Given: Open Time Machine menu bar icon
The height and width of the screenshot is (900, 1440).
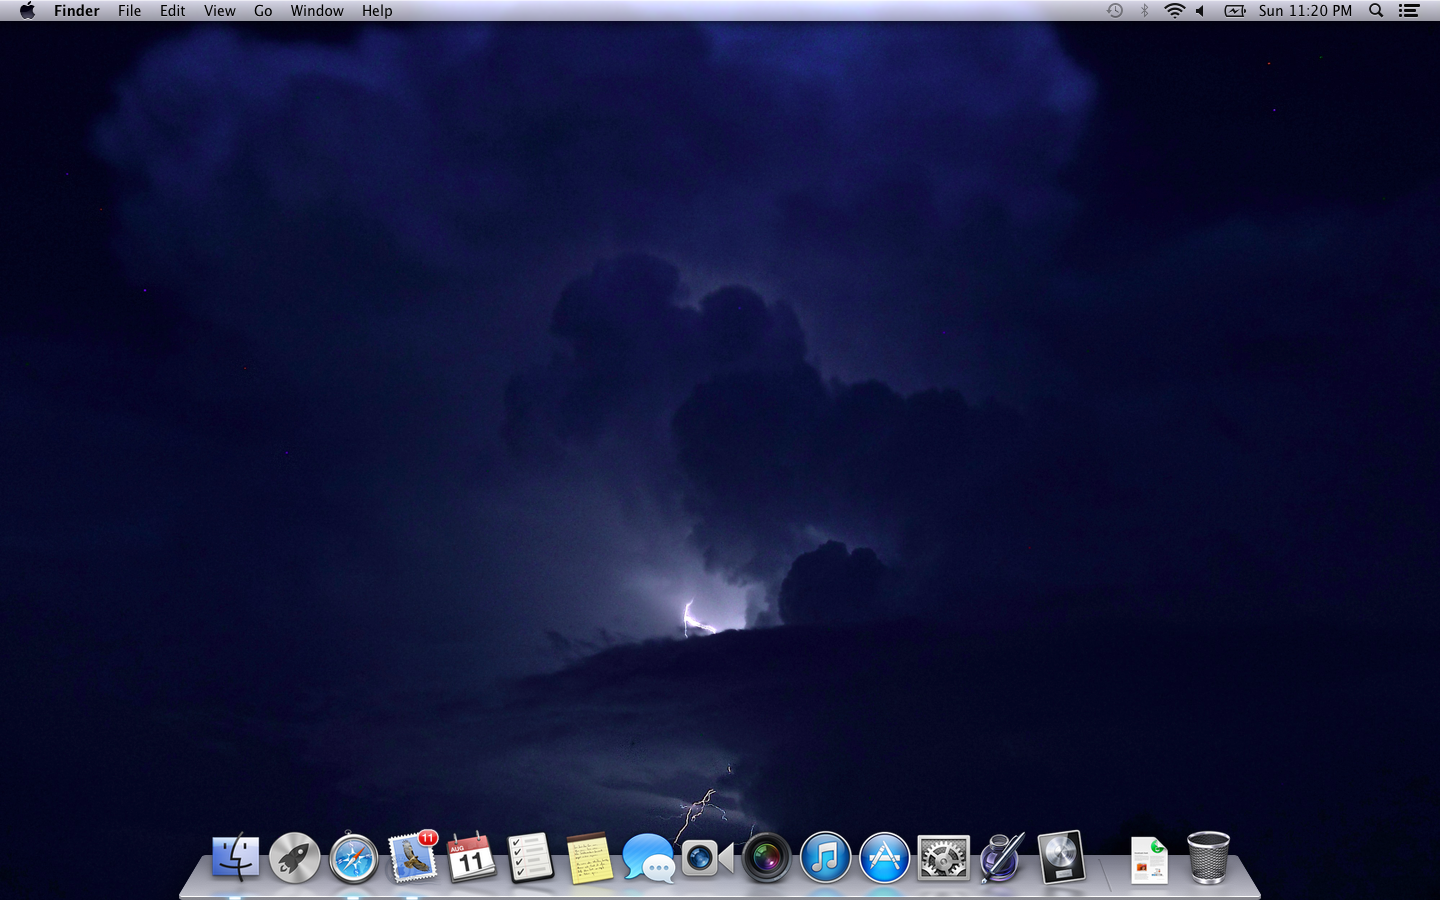Looking at the screenshot, I should (x=1115, y=10).
